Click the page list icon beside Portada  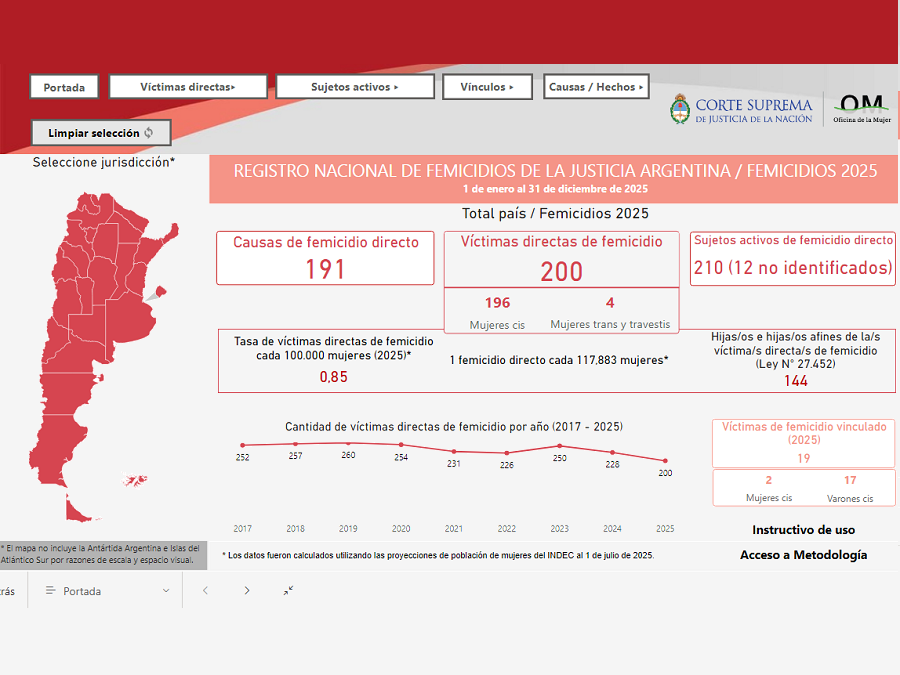tap(51, 591)
